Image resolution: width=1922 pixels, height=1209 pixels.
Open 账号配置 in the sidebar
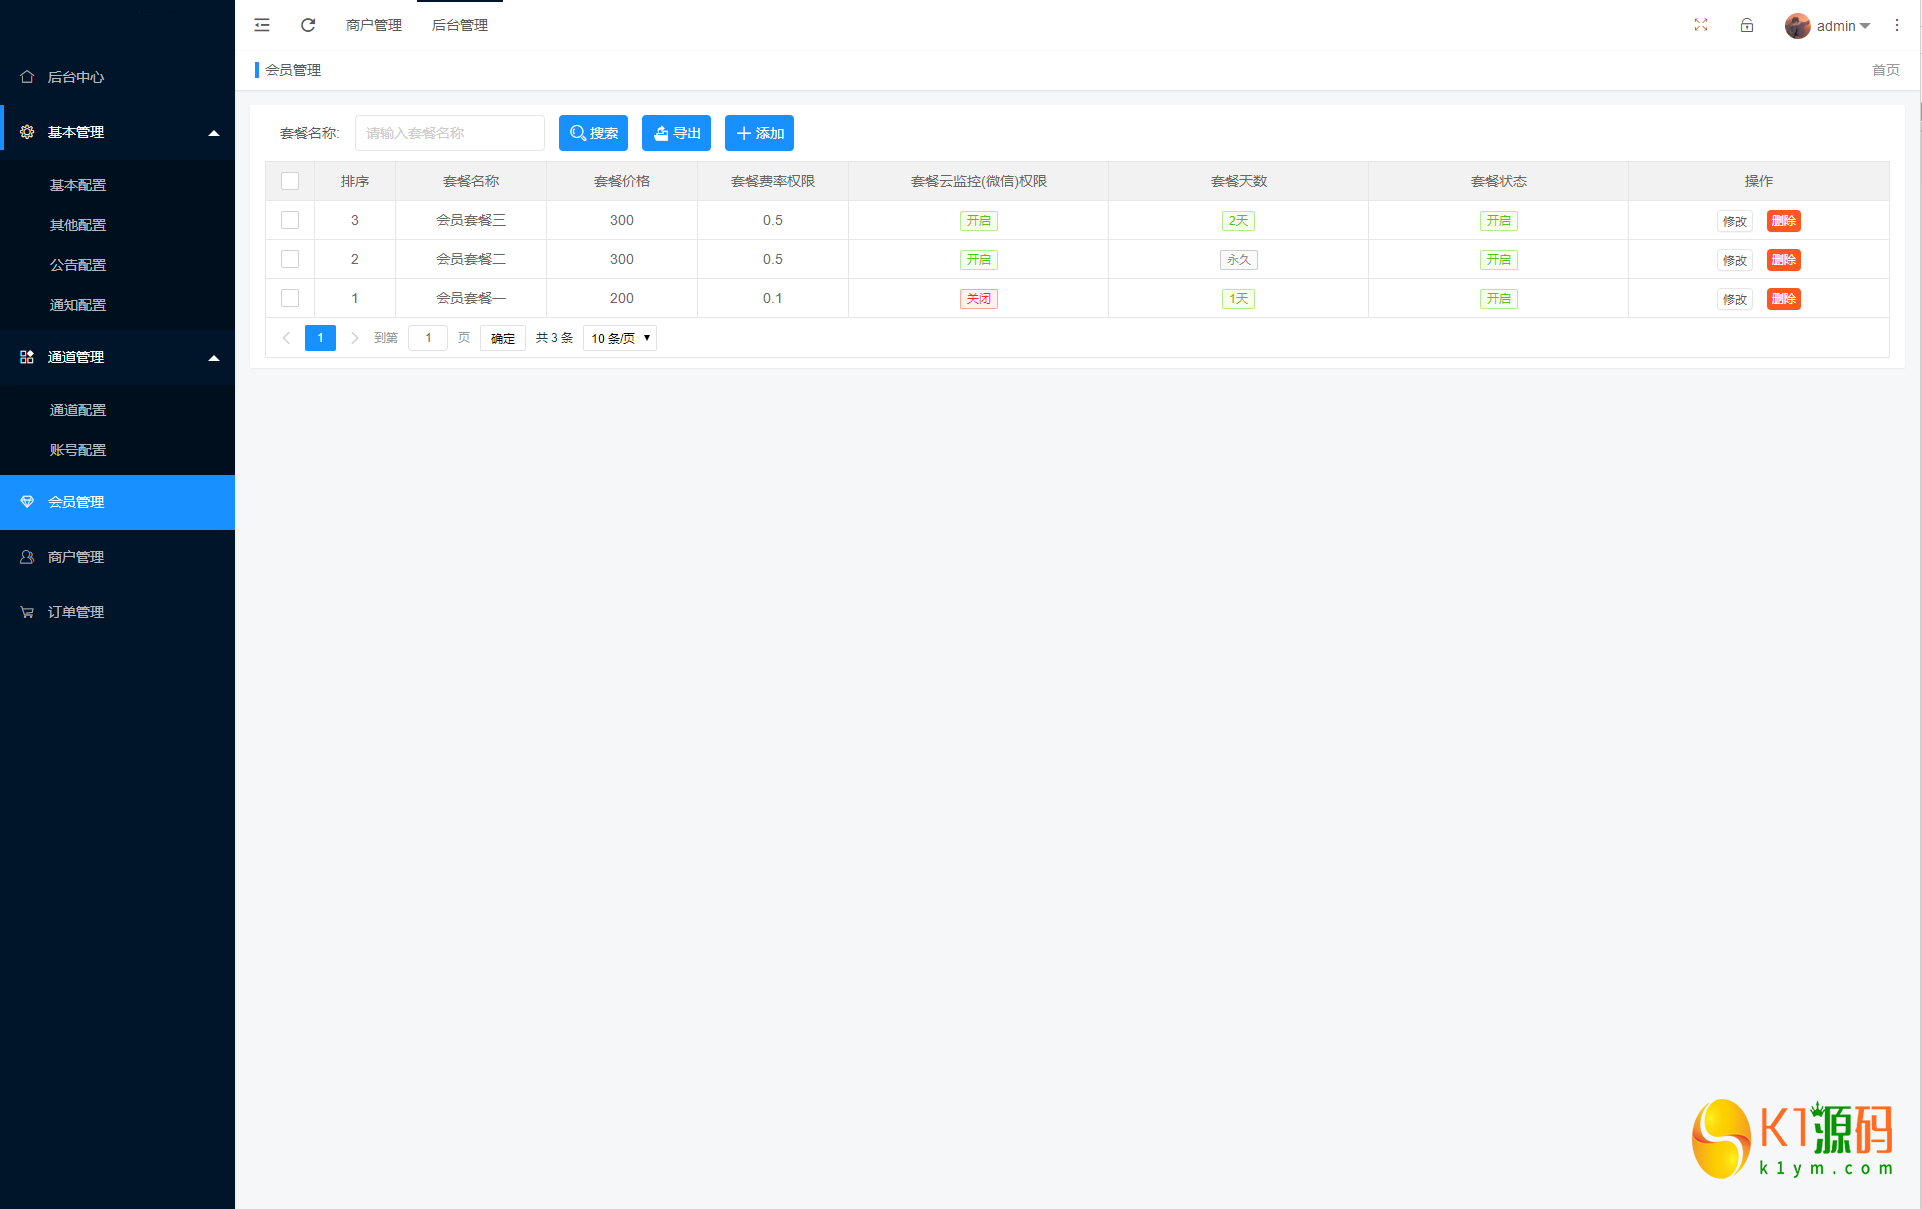(x=78, y=450)
